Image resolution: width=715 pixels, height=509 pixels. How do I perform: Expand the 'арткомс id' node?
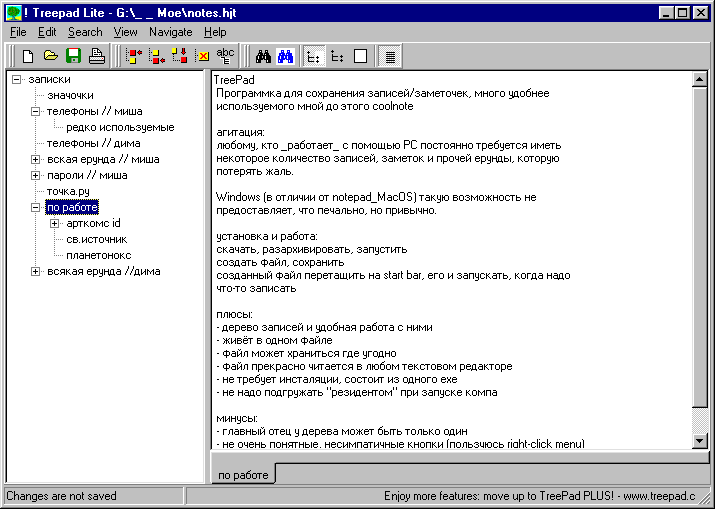click(55, 223)
